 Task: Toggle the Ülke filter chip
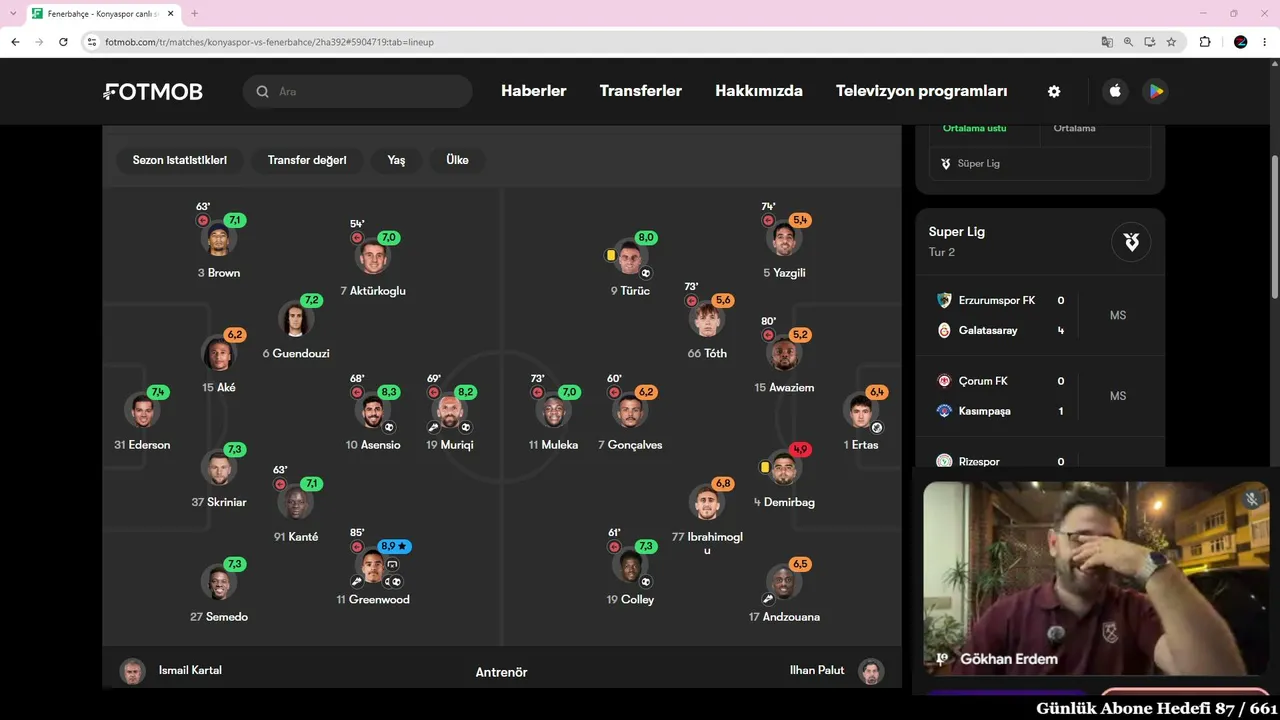(x=457, y=160)
